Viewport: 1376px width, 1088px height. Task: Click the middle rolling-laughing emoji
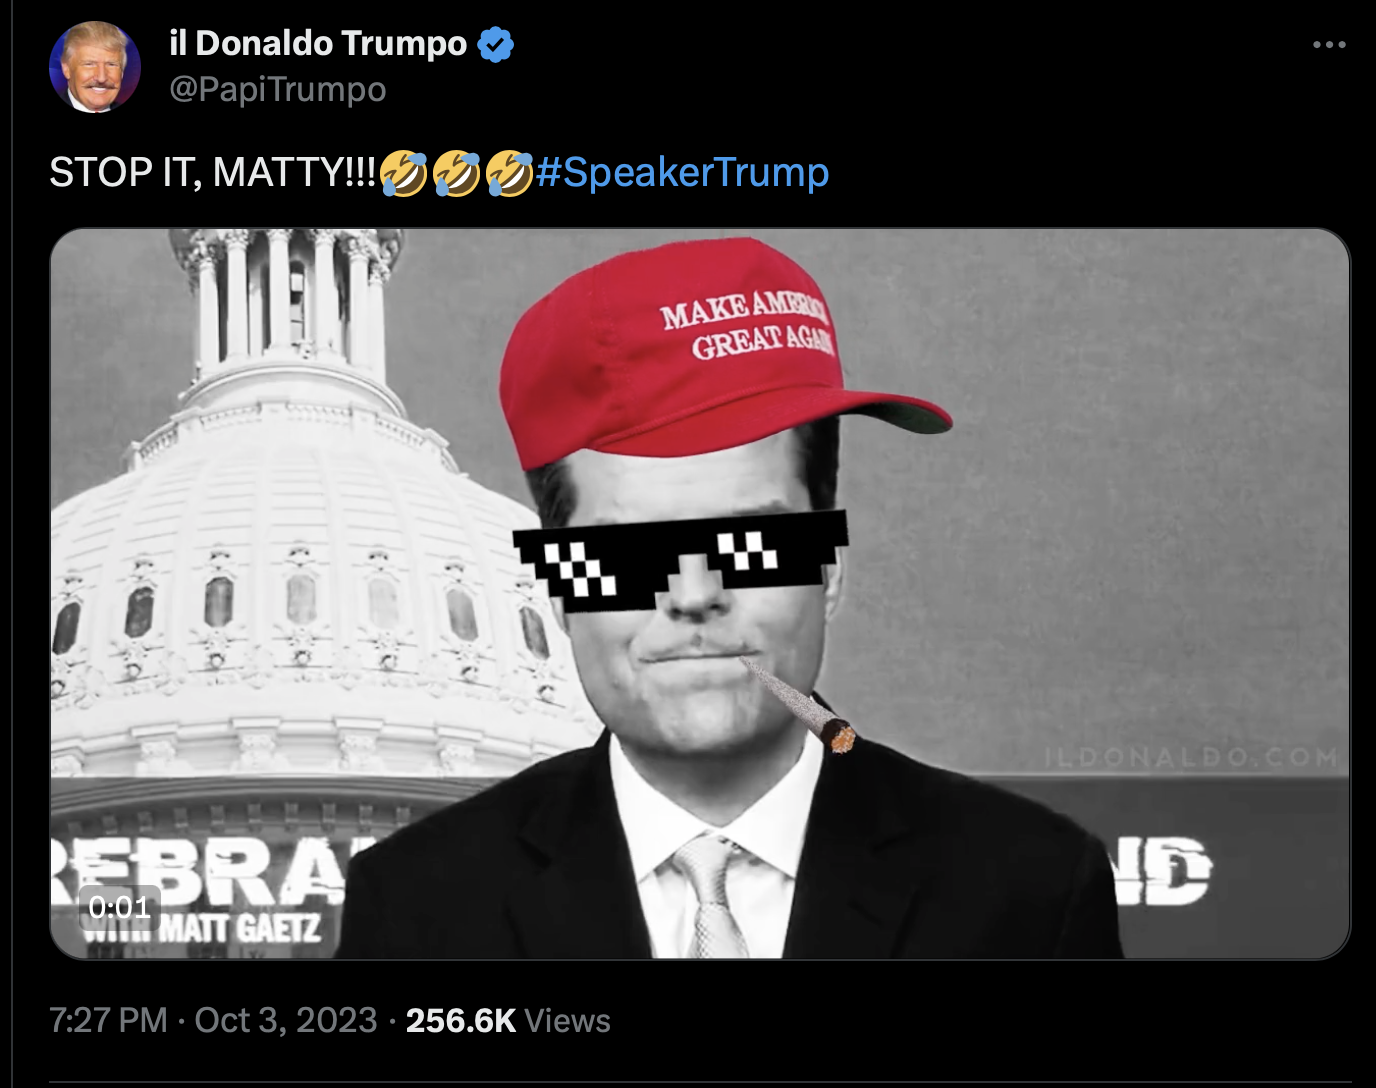point(457,173)
